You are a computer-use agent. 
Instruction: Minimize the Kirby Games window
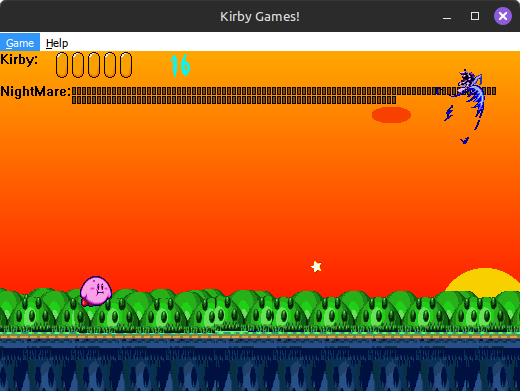(447, 16)
